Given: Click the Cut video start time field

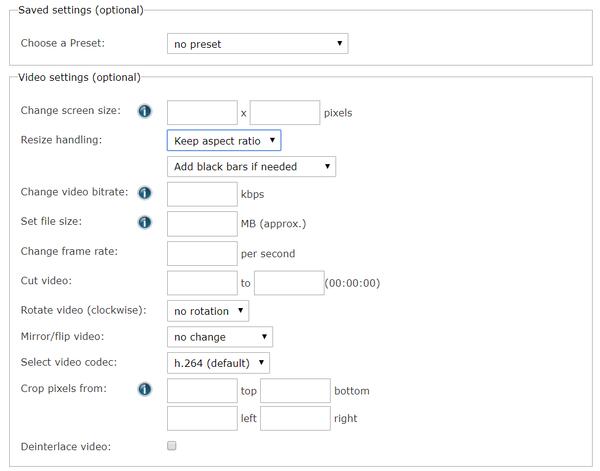Looking at the screenshot, I should pos(202,283).
